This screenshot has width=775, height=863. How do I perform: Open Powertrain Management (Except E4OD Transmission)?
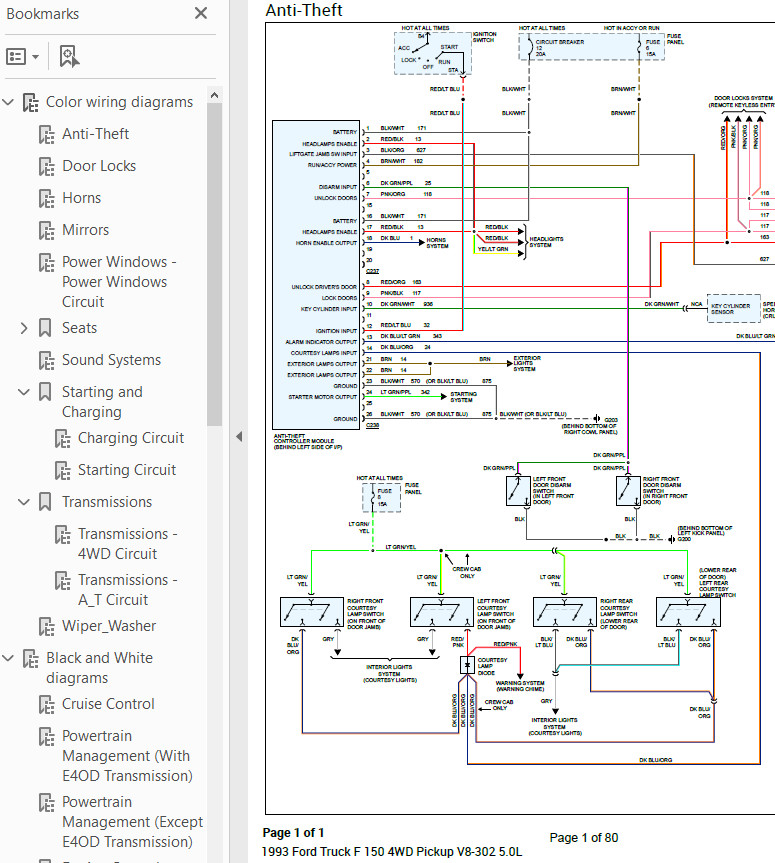tap(133, 822)
